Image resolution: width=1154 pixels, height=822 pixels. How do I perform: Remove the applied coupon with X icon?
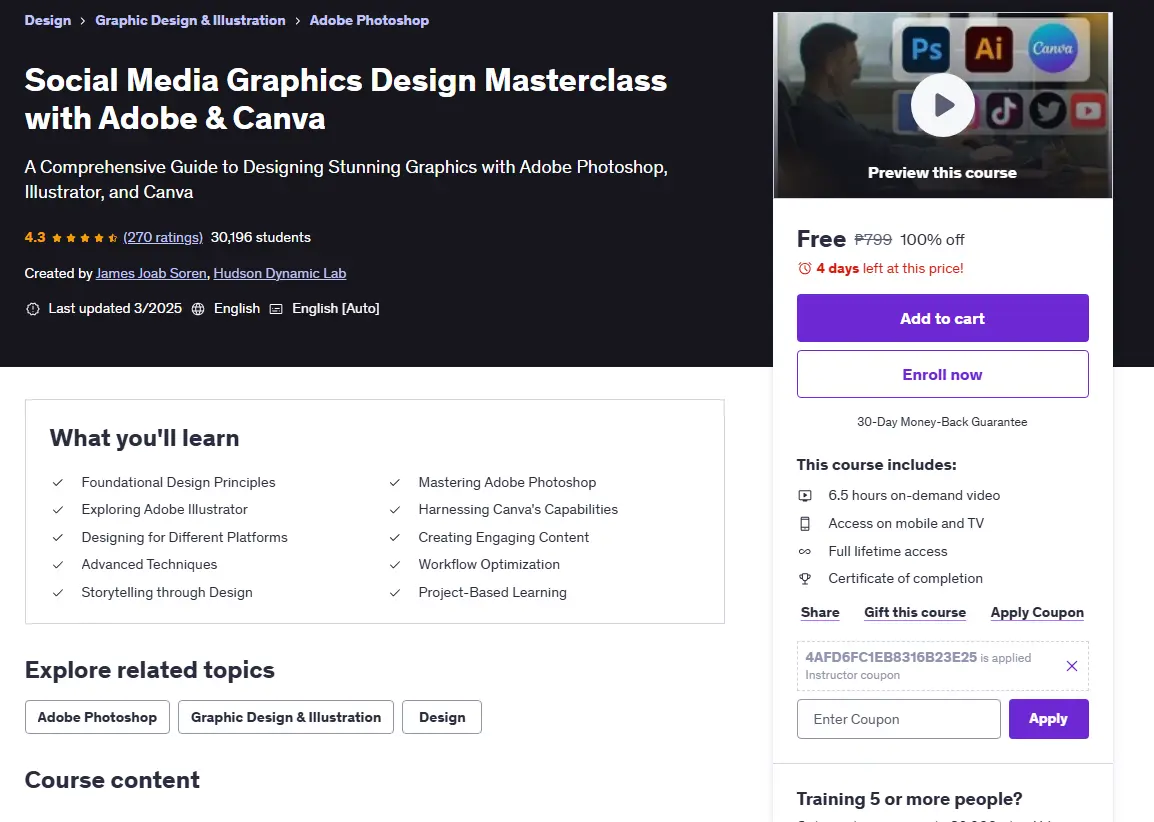pyautogui.click(x=1072, y=666)
